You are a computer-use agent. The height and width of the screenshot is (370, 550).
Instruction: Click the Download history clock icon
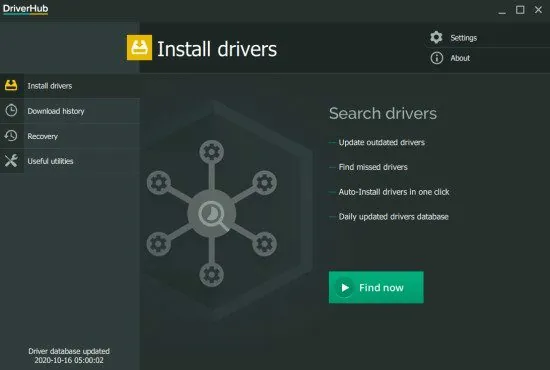(x=11, y=110)
